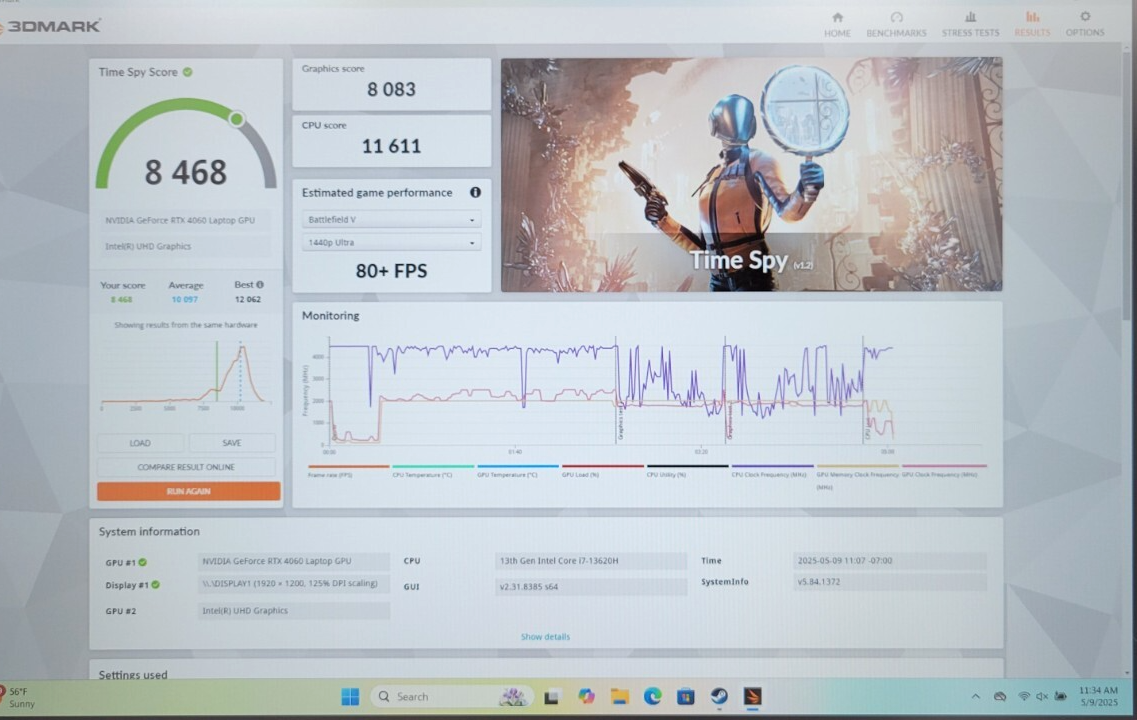This screenshot has height=720, width=1137.
Task: Click the green check beside Display #1
Action: point(156,584)
